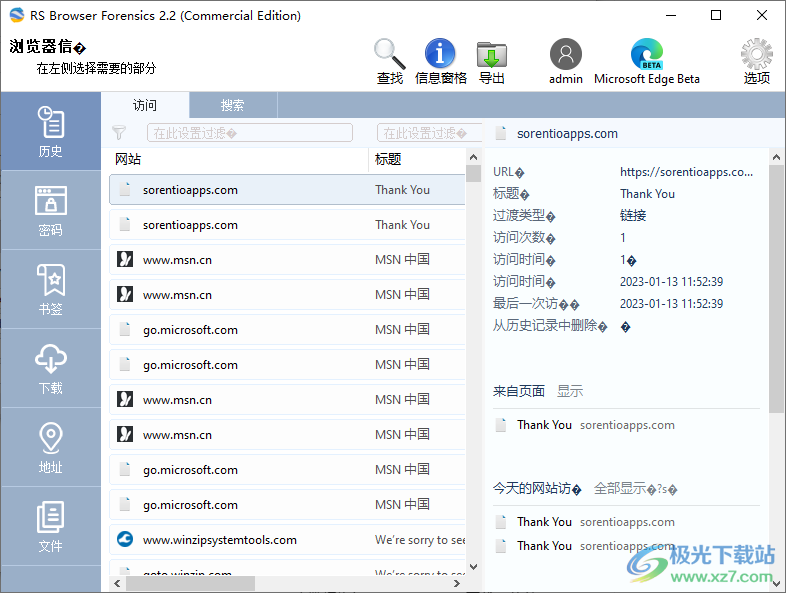Click the winzipsystemtools.com site favicon

point(125,539)
